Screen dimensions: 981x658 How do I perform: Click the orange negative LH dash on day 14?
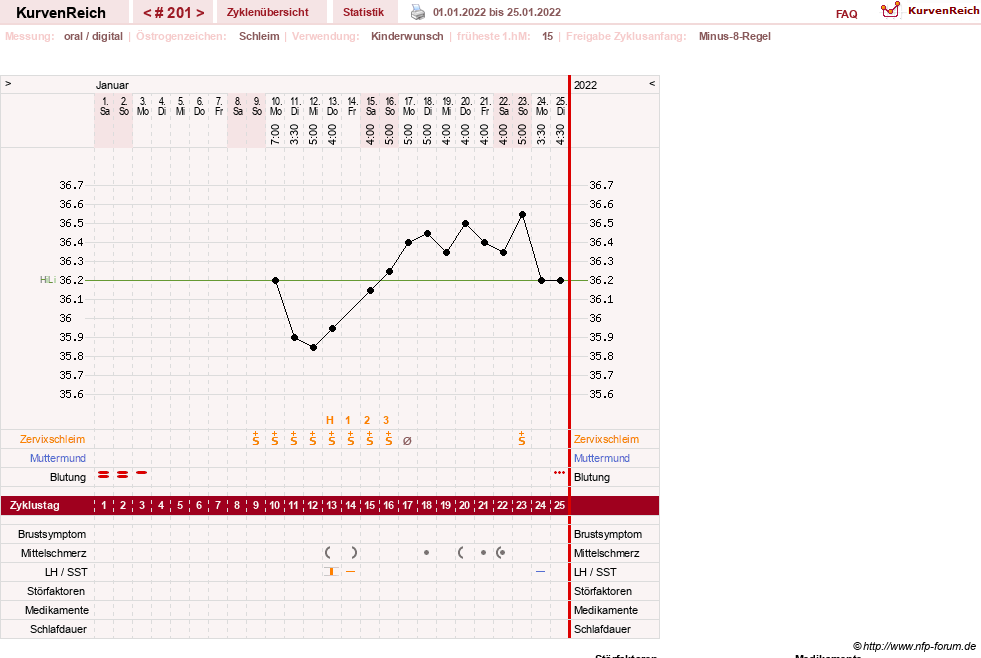click(350, 572)
